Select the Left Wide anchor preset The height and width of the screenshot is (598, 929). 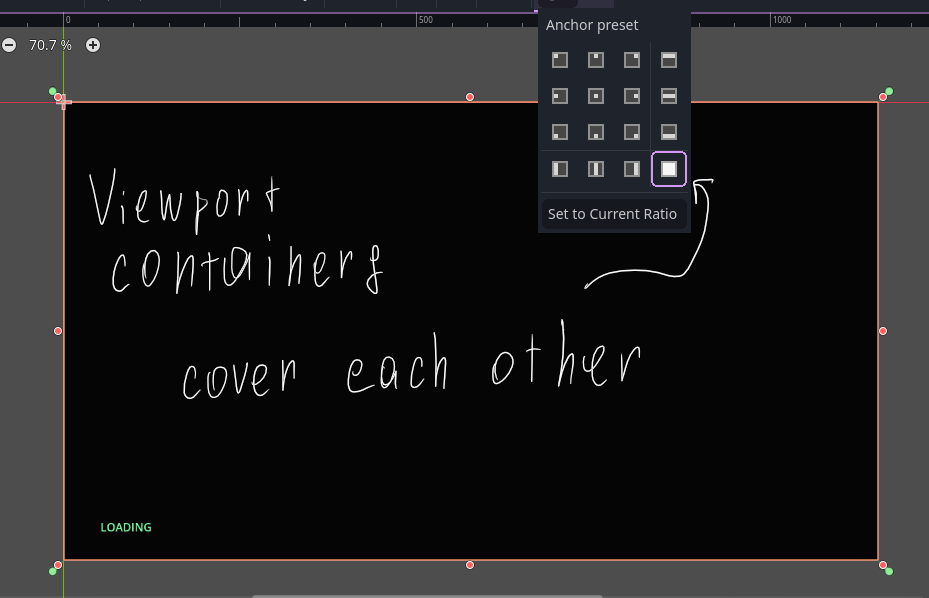click(x=560, y=169)
